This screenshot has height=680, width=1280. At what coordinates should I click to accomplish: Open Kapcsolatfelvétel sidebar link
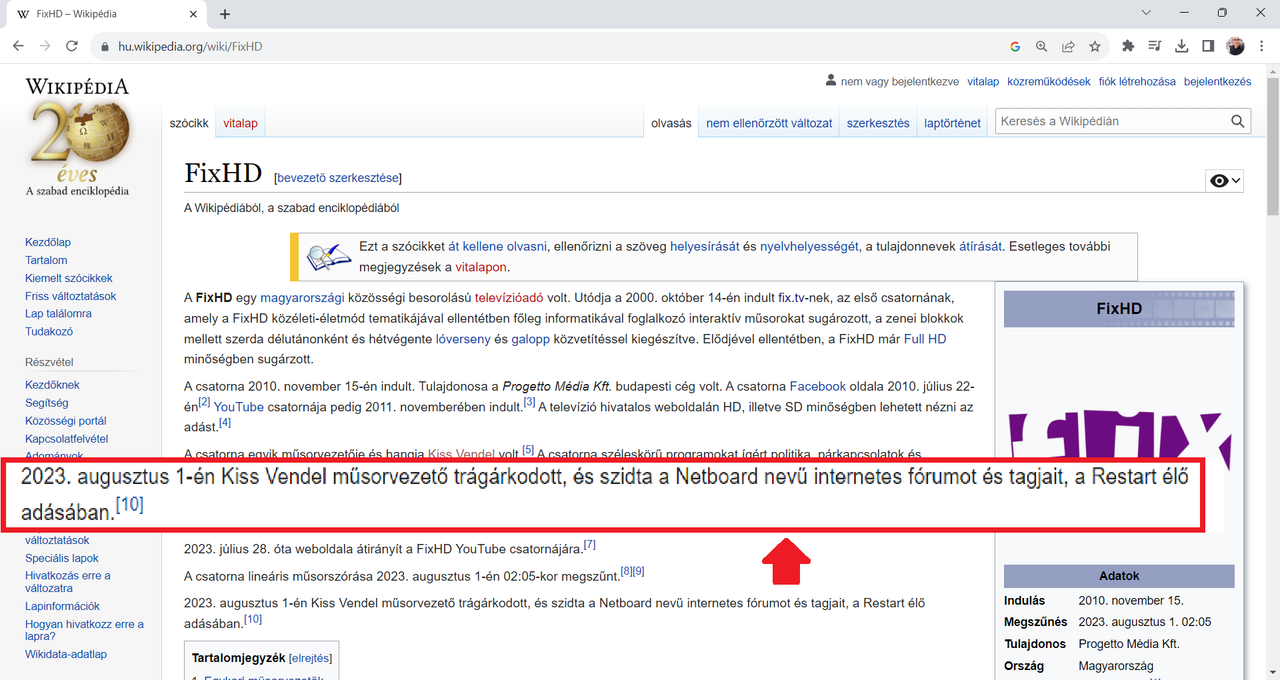[66, 439]
